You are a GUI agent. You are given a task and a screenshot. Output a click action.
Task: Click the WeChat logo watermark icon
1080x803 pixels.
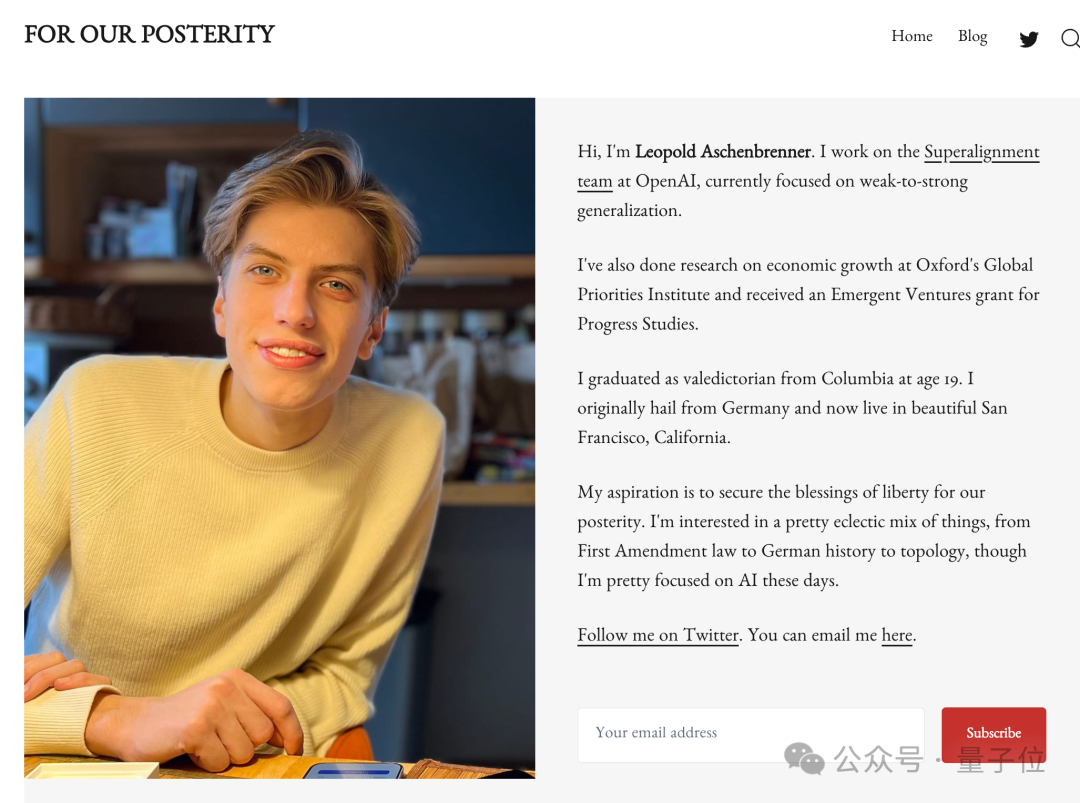click(804, 759)
